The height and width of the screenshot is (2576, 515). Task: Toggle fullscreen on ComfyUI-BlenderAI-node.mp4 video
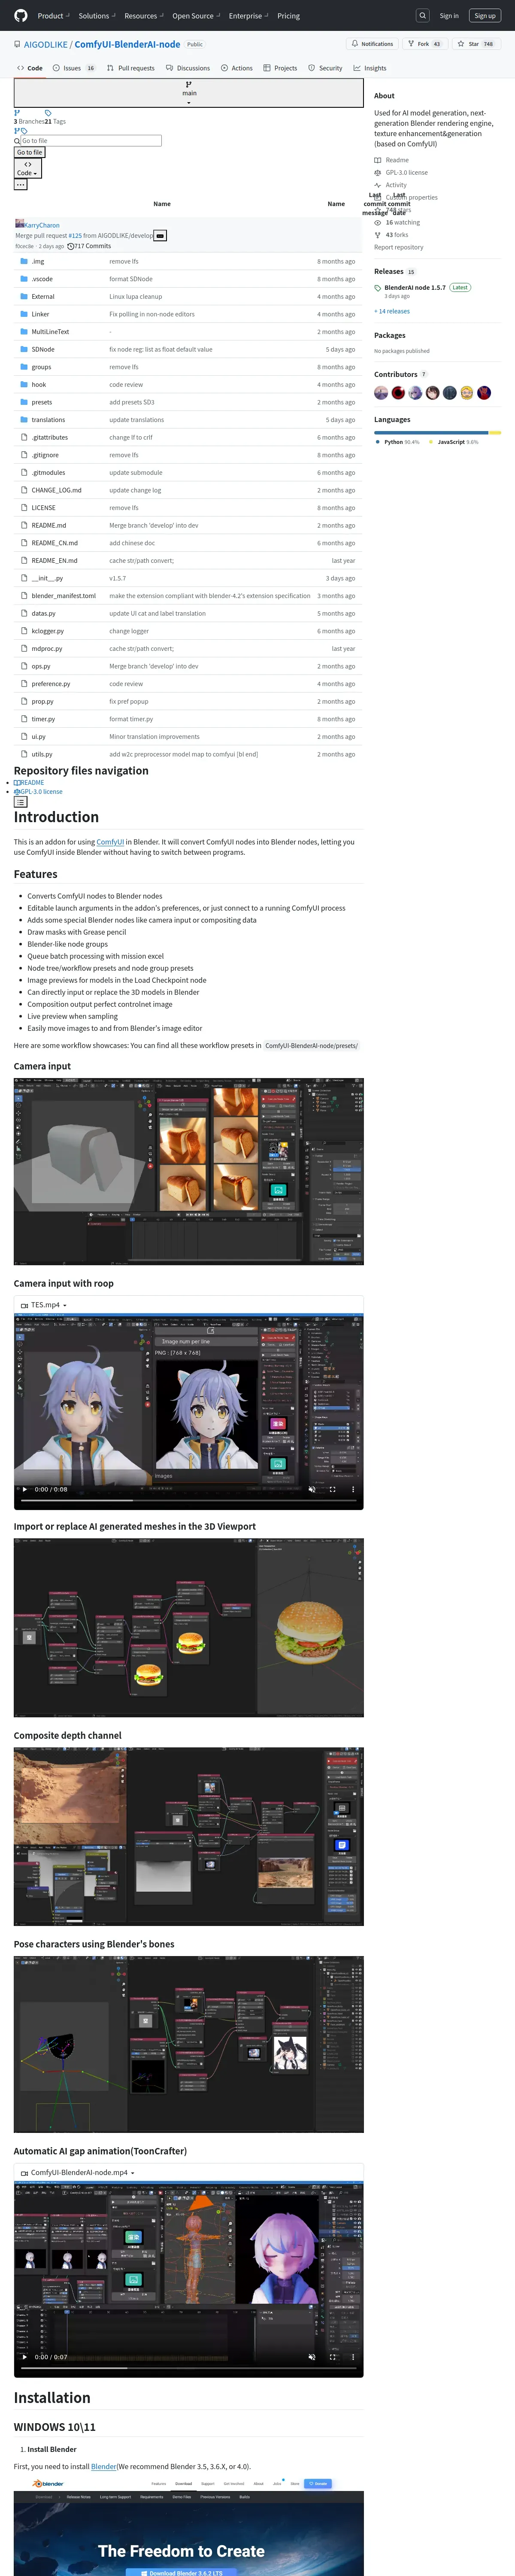click(x=332, y=2357)
